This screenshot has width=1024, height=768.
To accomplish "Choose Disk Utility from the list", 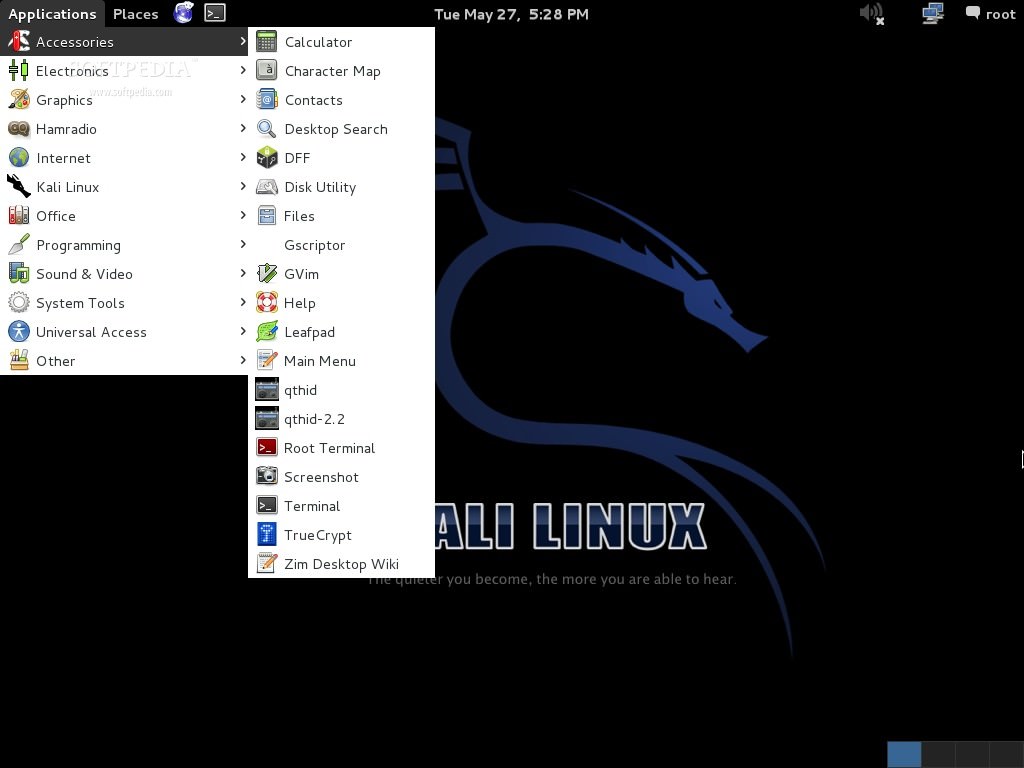I will click(319, 187).
